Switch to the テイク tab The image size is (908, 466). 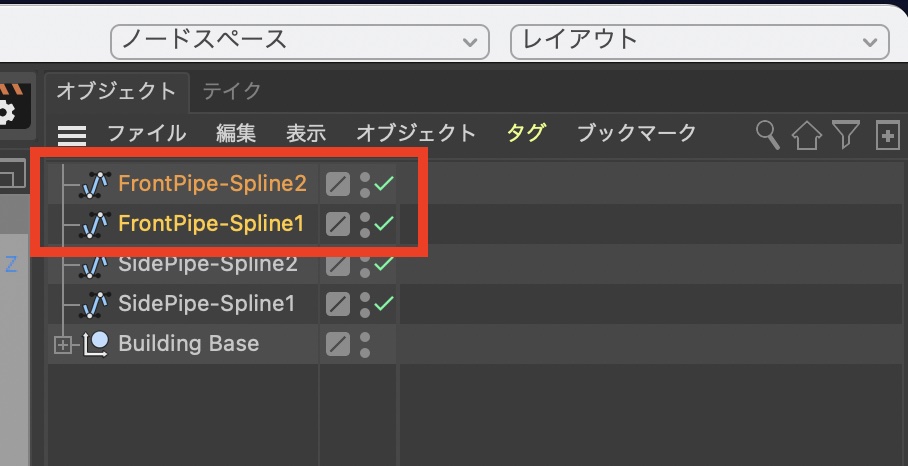(x=232, y=92)
